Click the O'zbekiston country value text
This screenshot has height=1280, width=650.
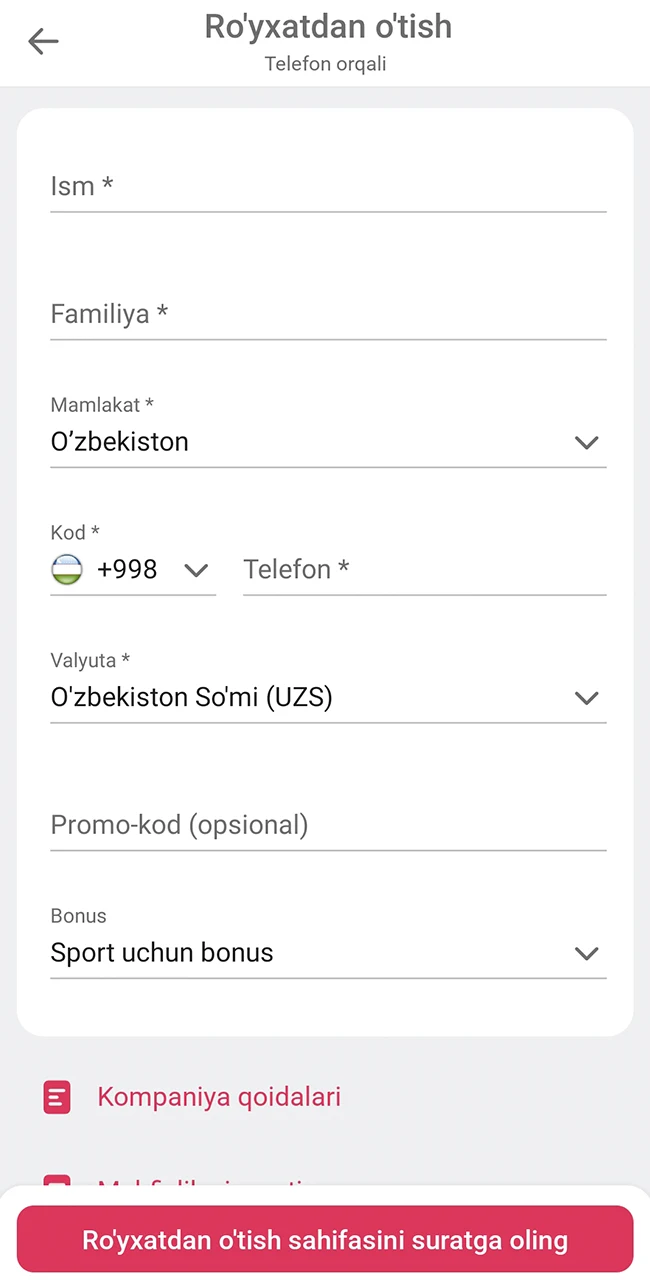click(119, 442)
